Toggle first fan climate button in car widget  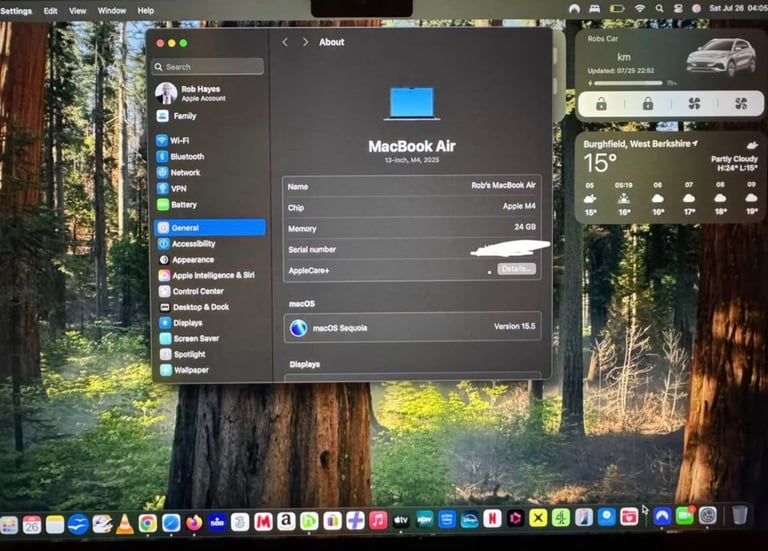(x=694, y=104)
